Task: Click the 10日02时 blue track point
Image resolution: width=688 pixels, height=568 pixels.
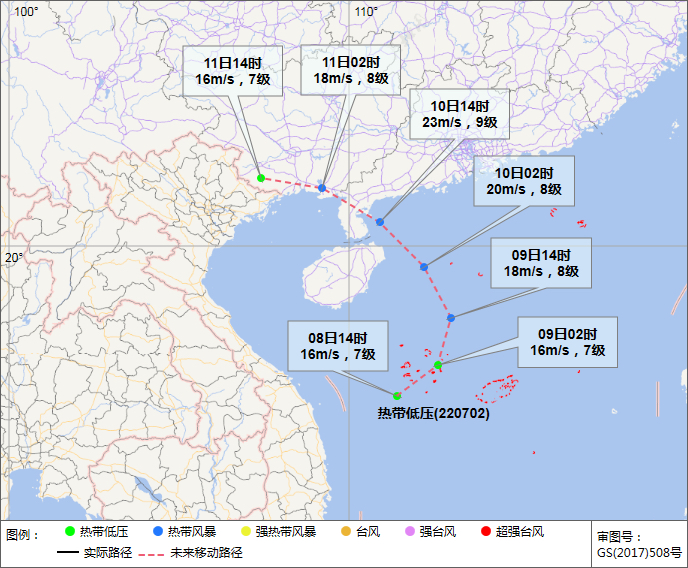Action: tap(424, 267)
